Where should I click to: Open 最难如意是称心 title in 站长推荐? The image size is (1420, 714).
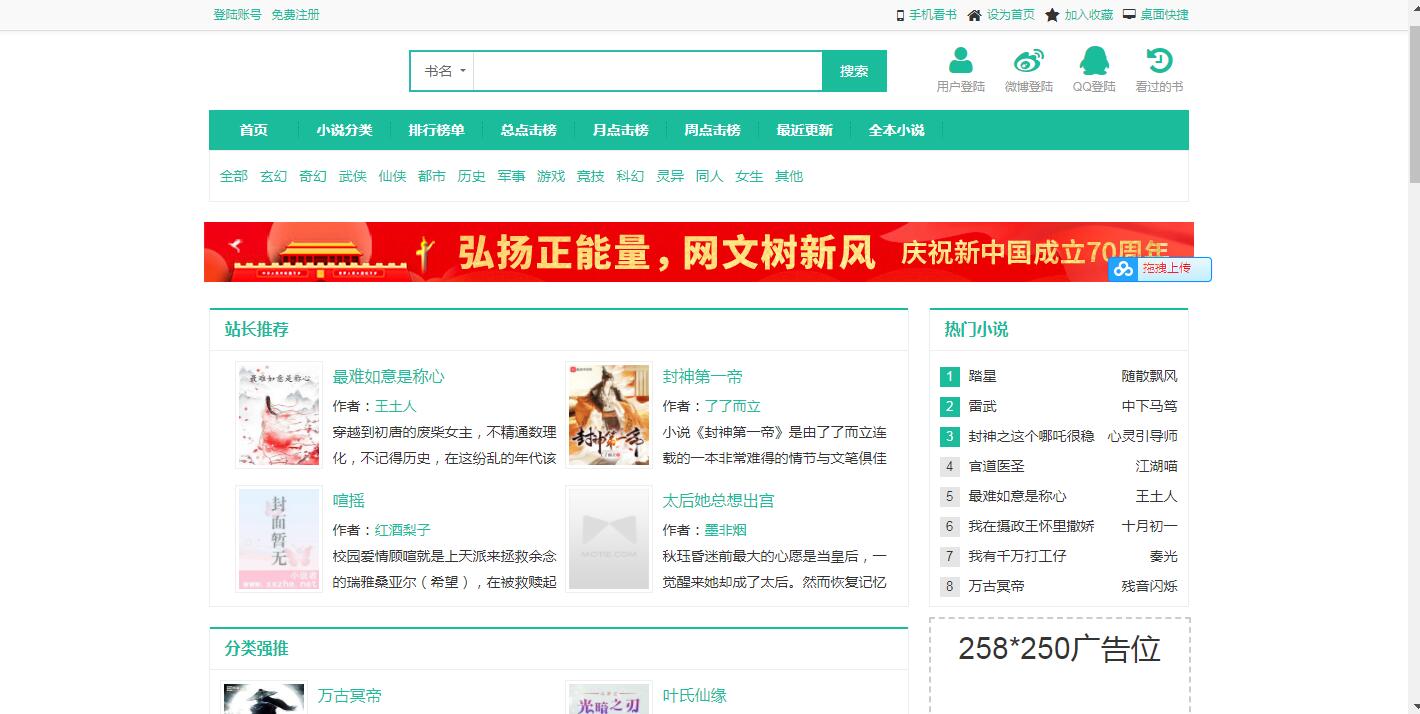389,376
